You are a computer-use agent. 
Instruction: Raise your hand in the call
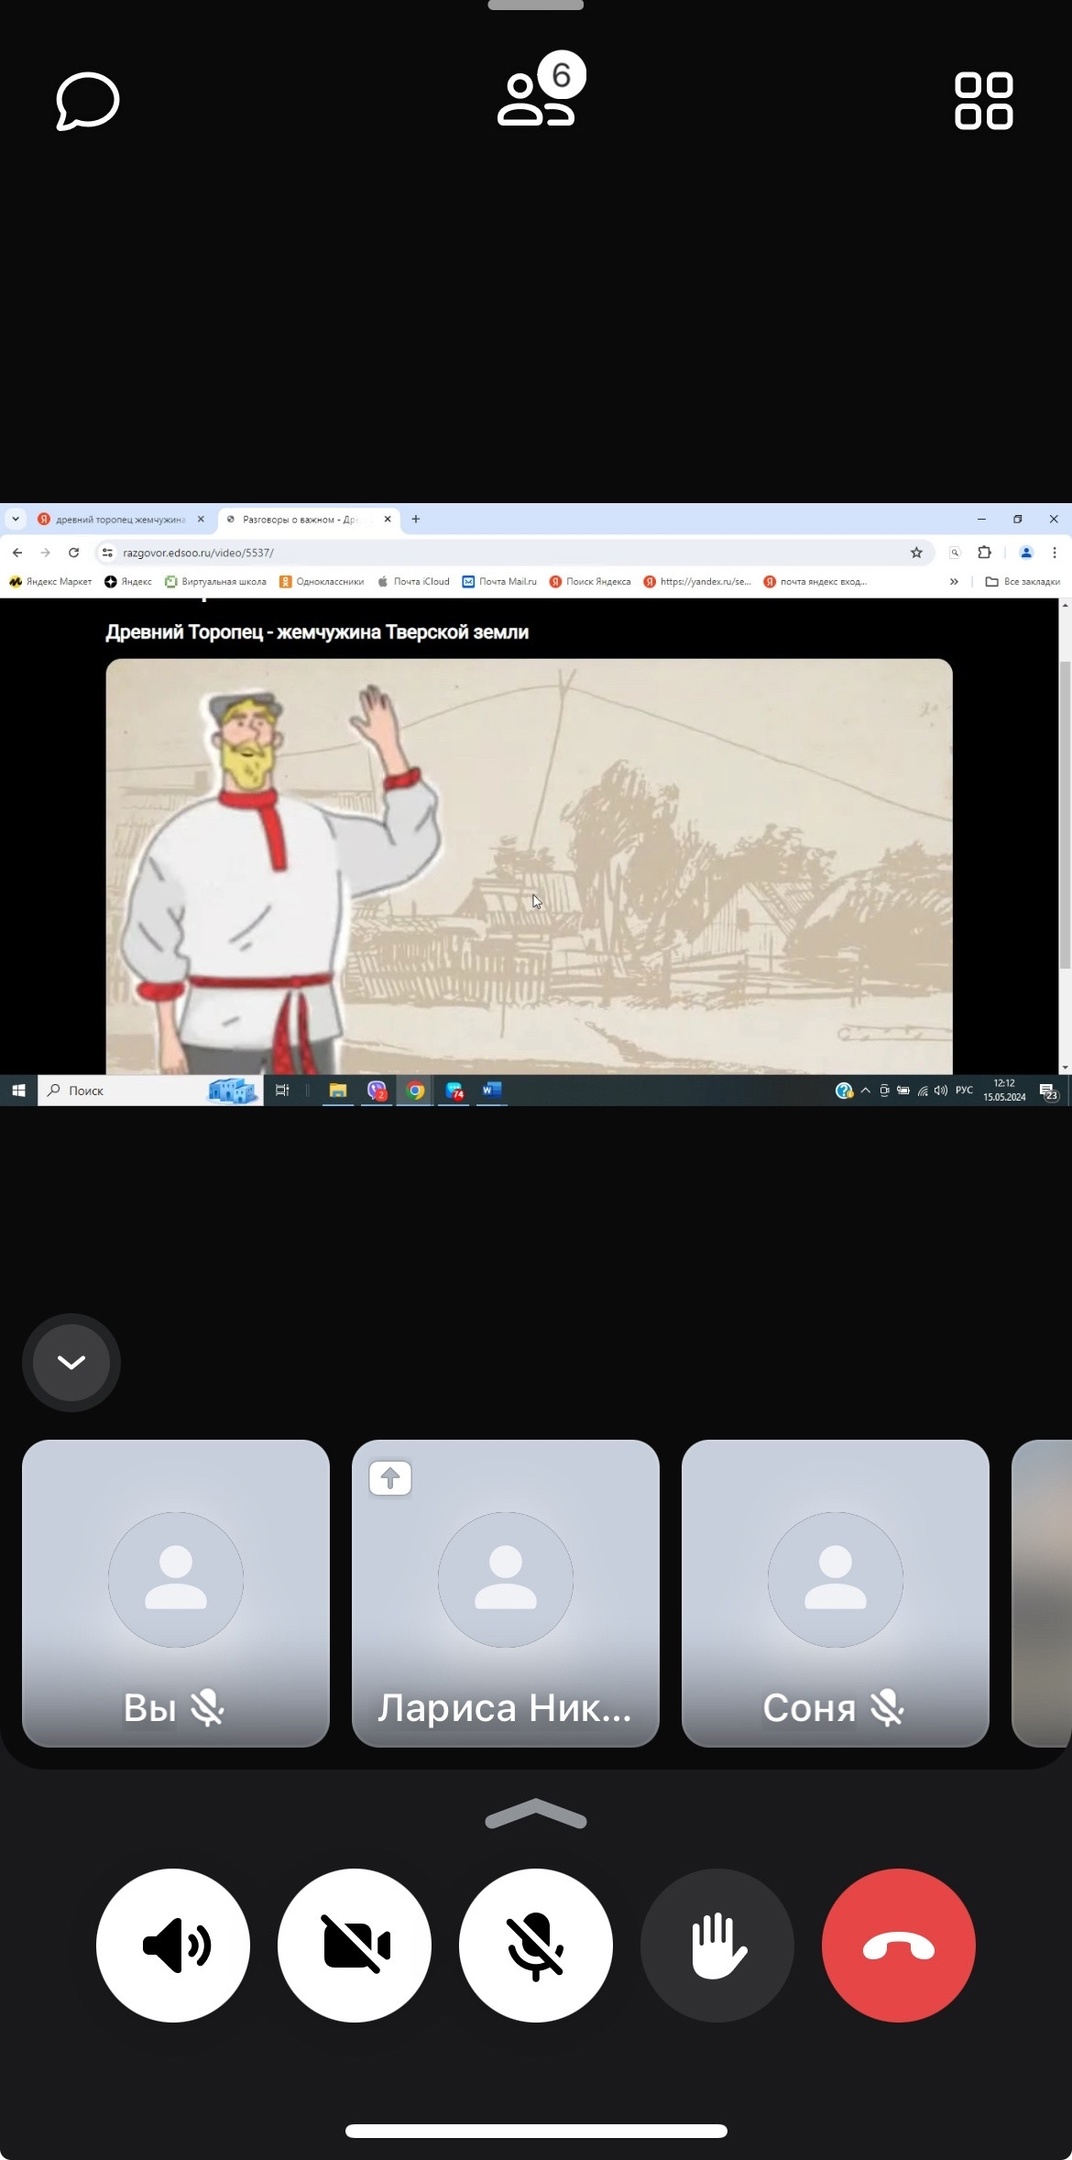point(717,1945)
